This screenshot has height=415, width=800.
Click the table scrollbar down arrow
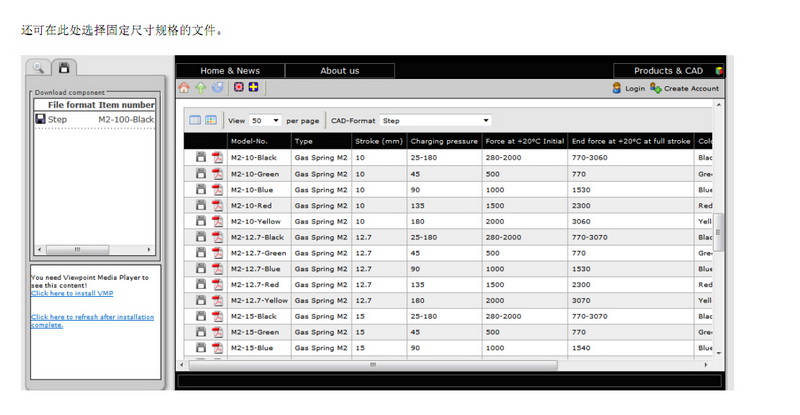(x=718, y=353)
